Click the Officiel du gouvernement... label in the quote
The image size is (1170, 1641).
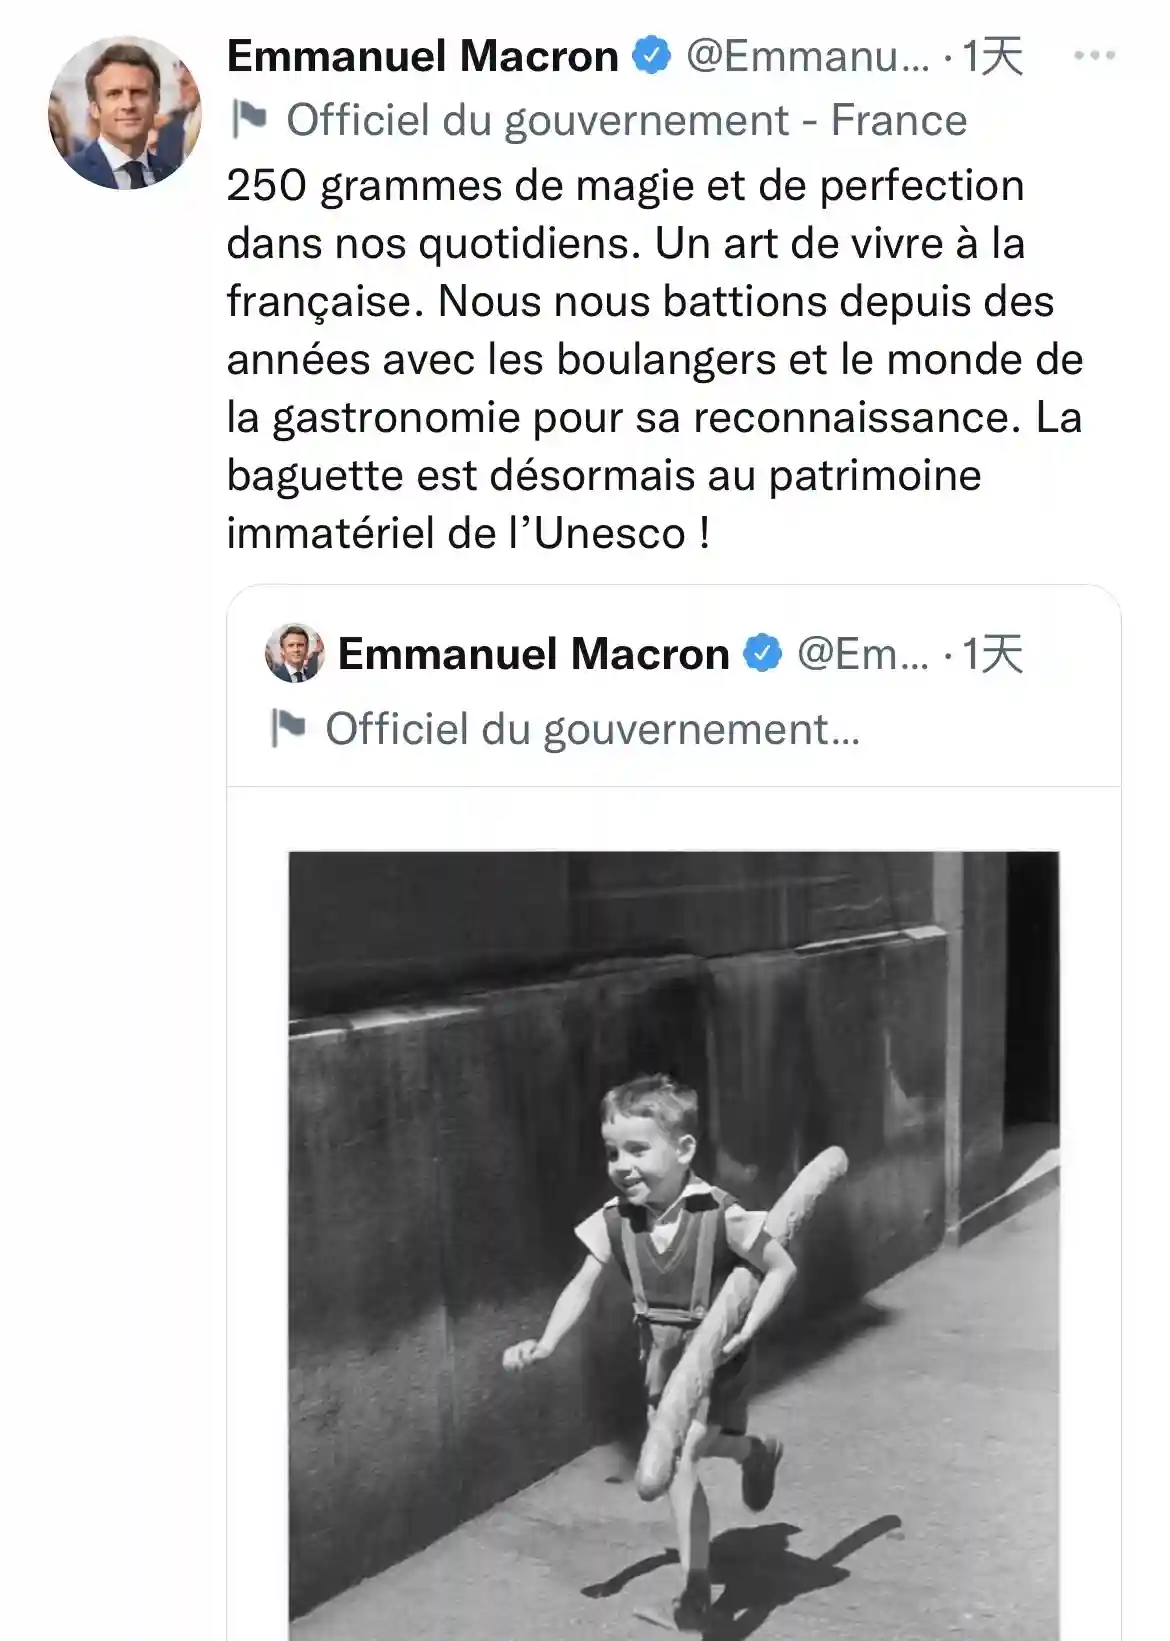(x=592, y=730)
